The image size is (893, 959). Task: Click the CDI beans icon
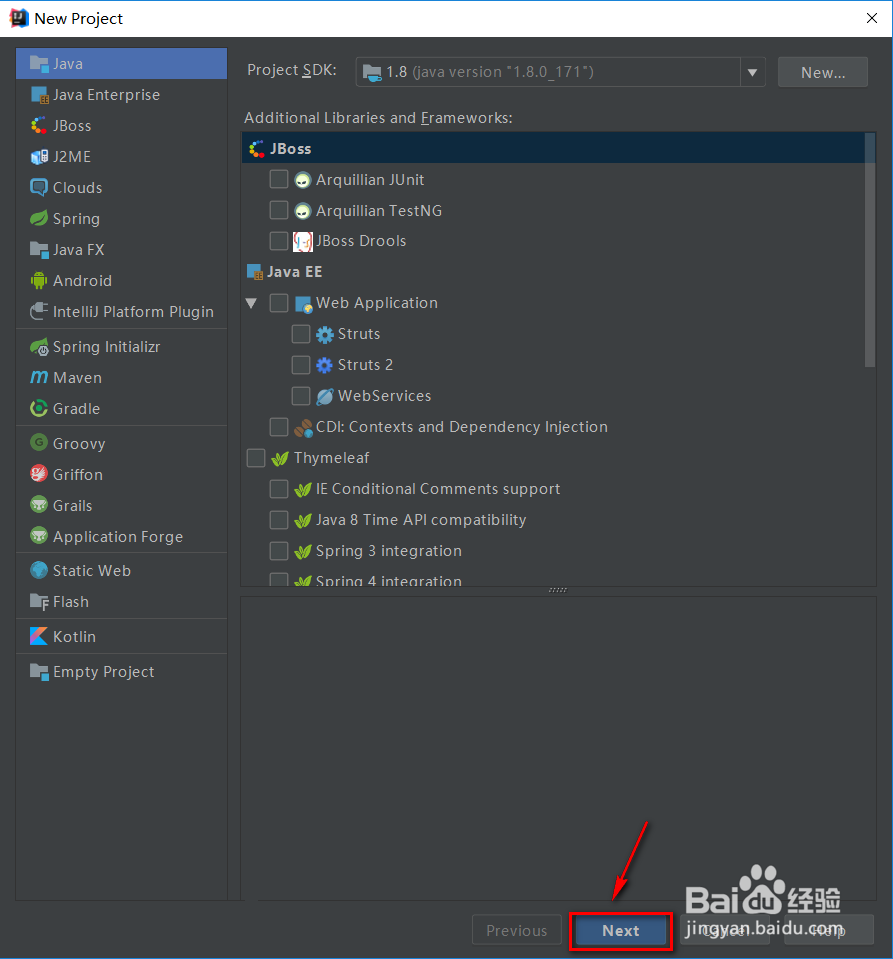[x=303, y=428]
